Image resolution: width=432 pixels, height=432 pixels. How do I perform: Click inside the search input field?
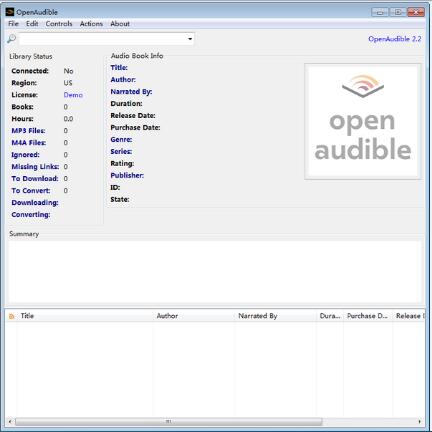(x=103, y=39)
